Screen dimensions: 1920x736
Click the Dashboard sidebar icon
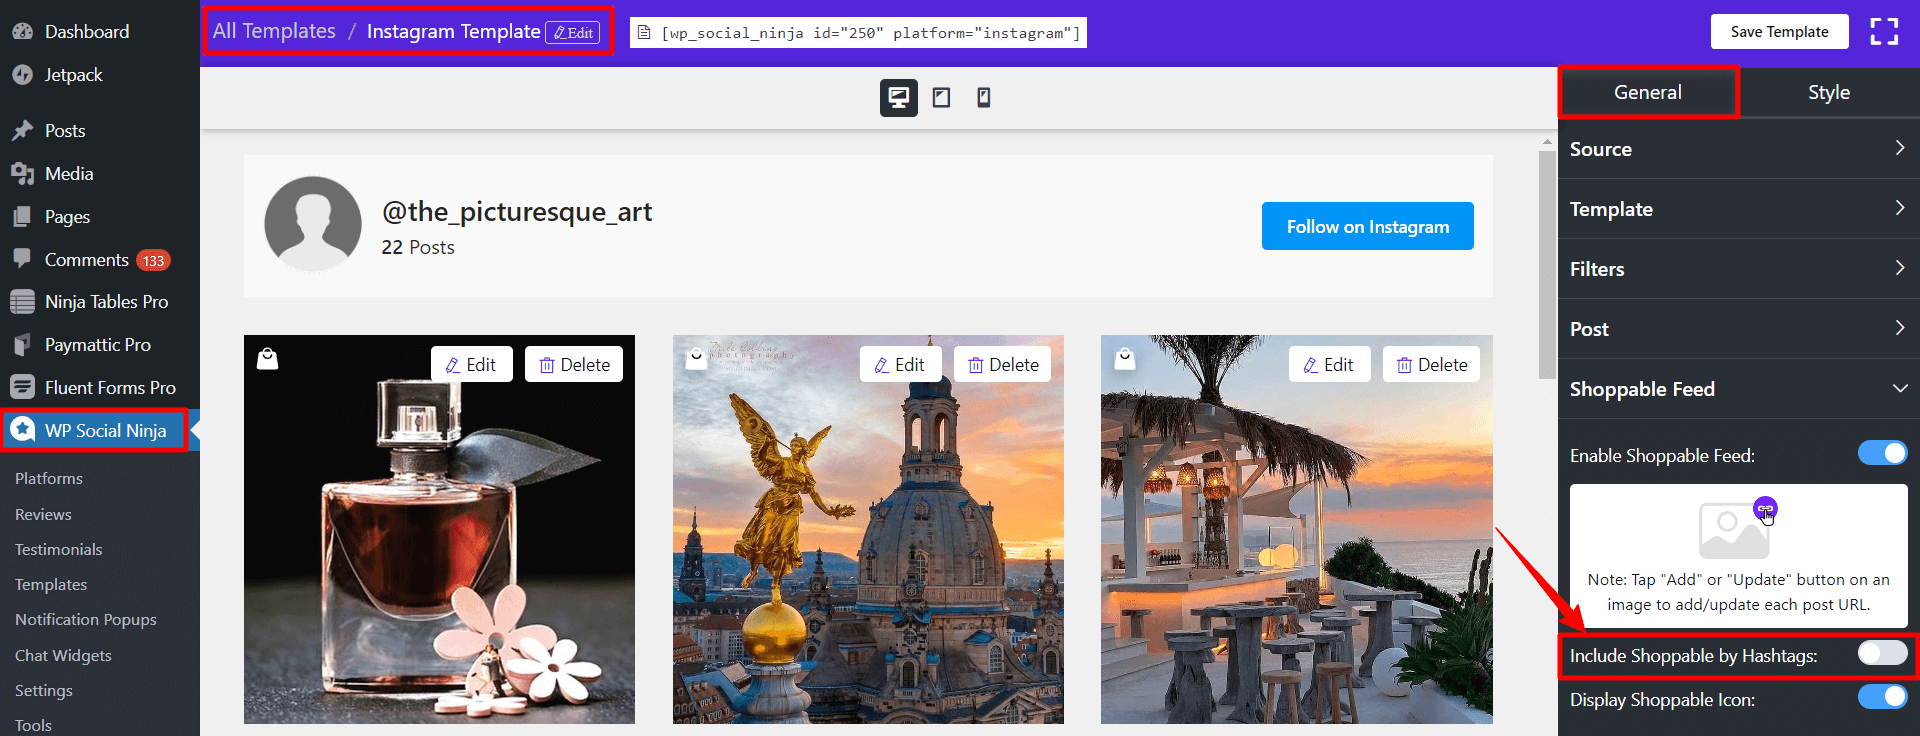point(22,31)
